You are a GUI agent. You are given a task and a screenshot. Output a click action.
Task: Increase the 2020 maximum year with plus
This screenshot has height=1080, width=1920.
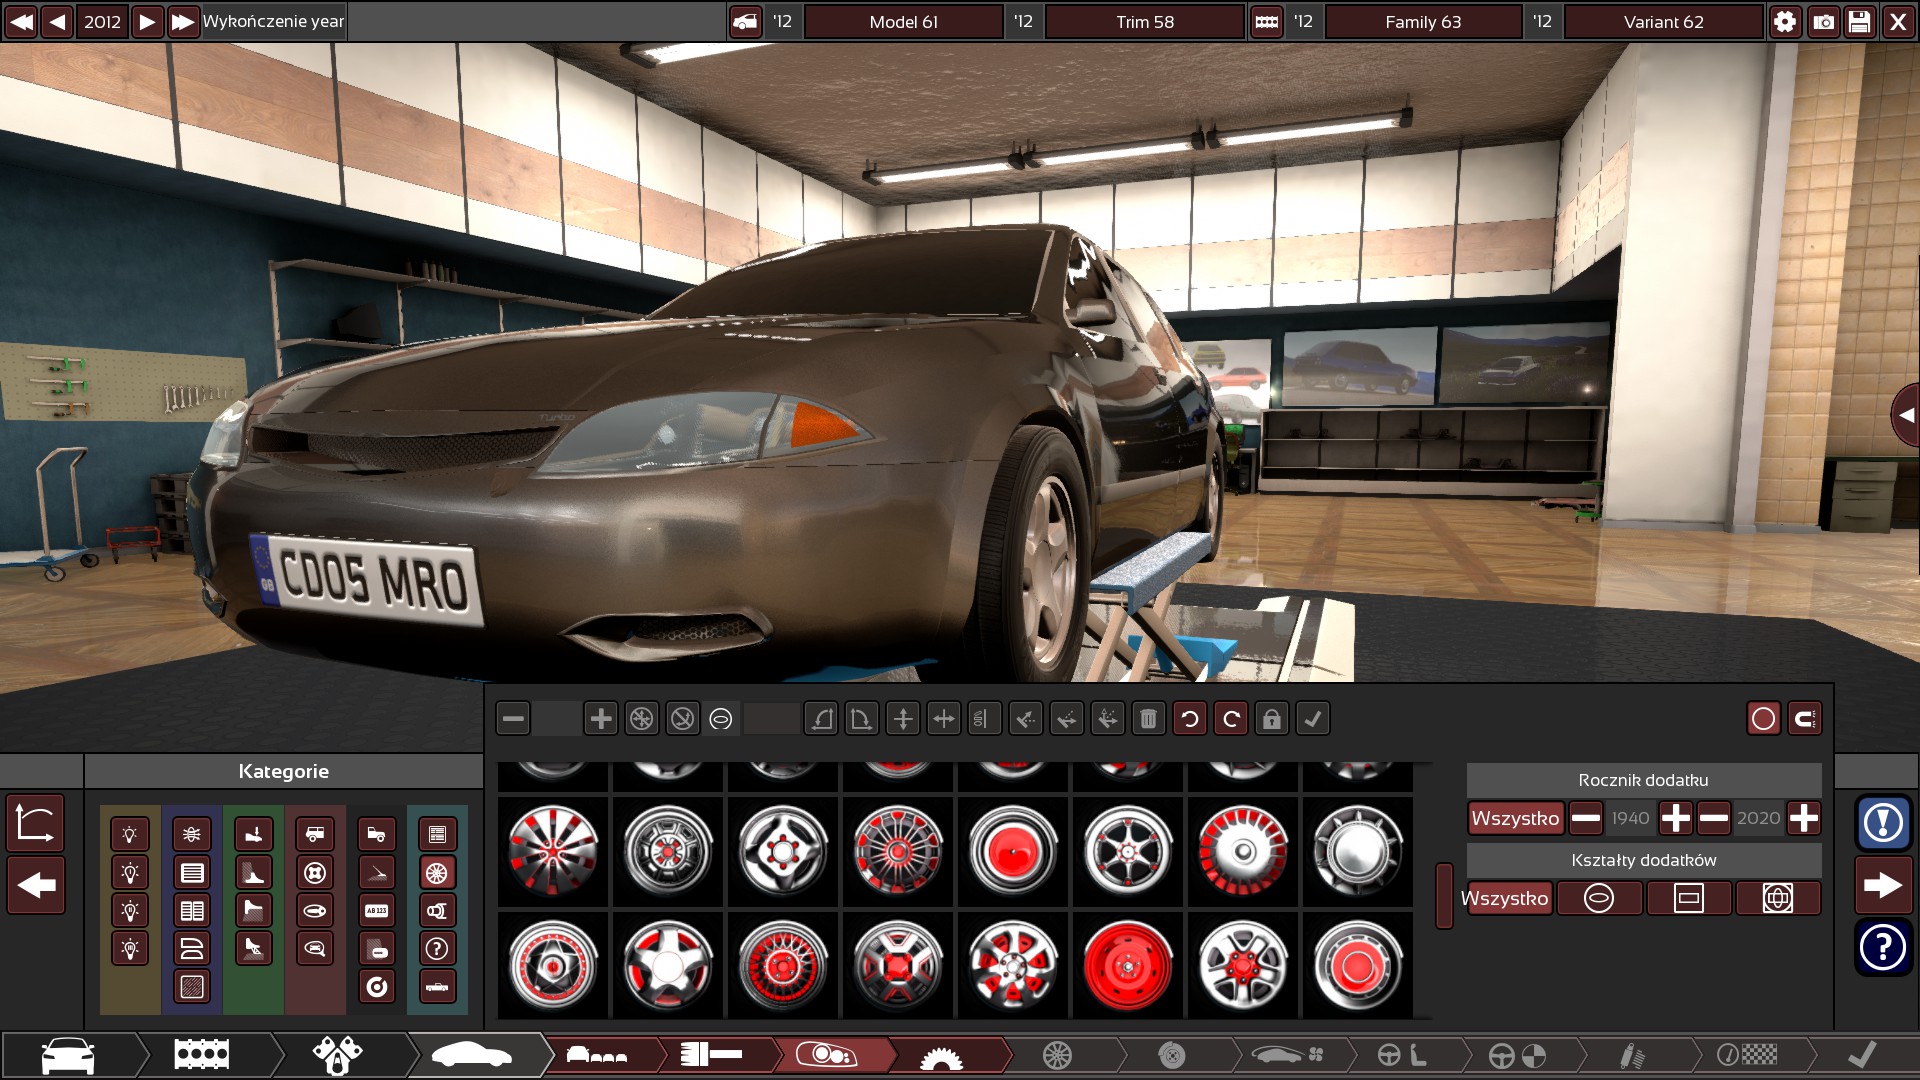[x=1804, y=819]
